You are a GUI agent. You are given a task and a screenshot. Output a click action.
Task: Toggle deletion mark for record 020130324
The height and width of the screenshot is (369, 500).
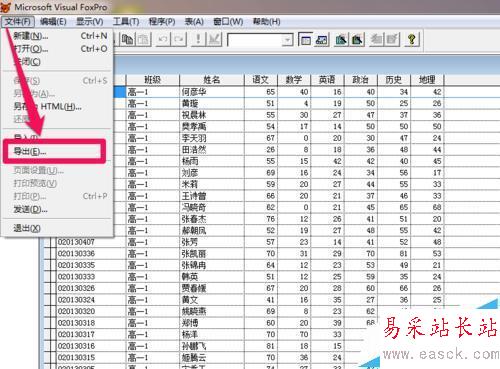pos(53,300)
